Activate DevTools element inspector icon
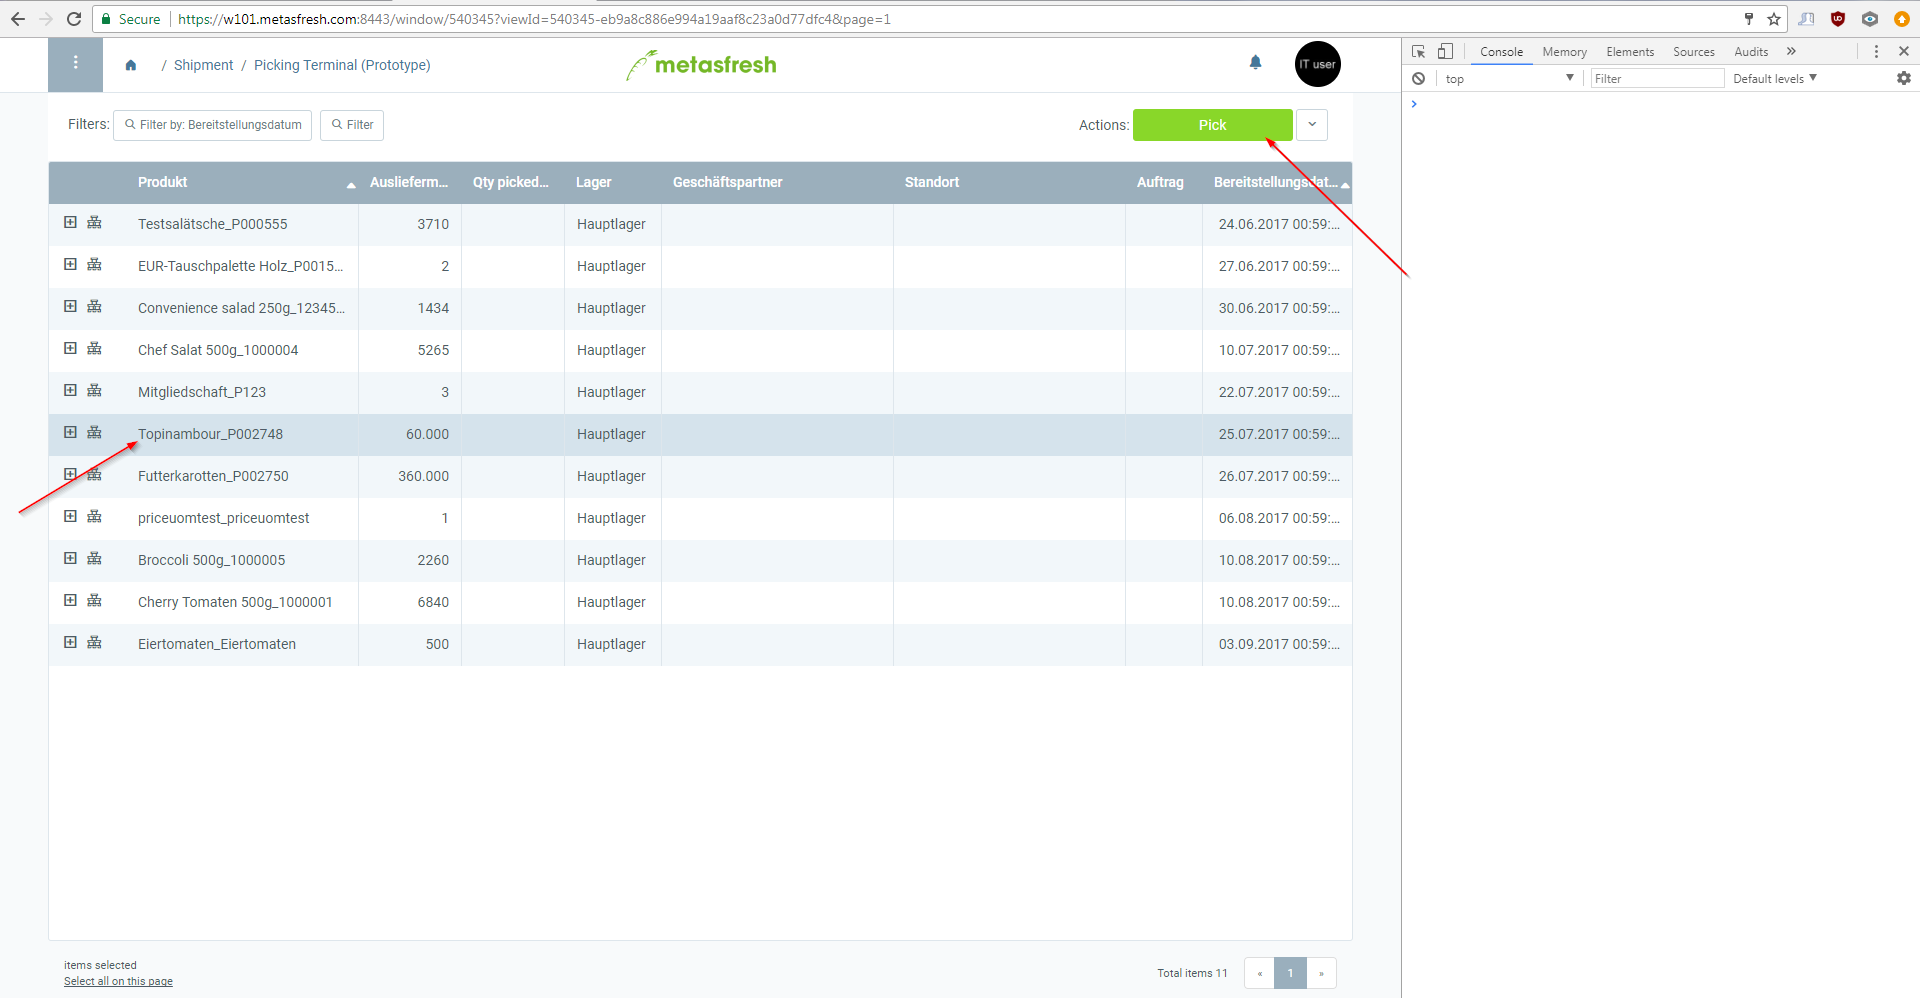 coord(1418,51)
